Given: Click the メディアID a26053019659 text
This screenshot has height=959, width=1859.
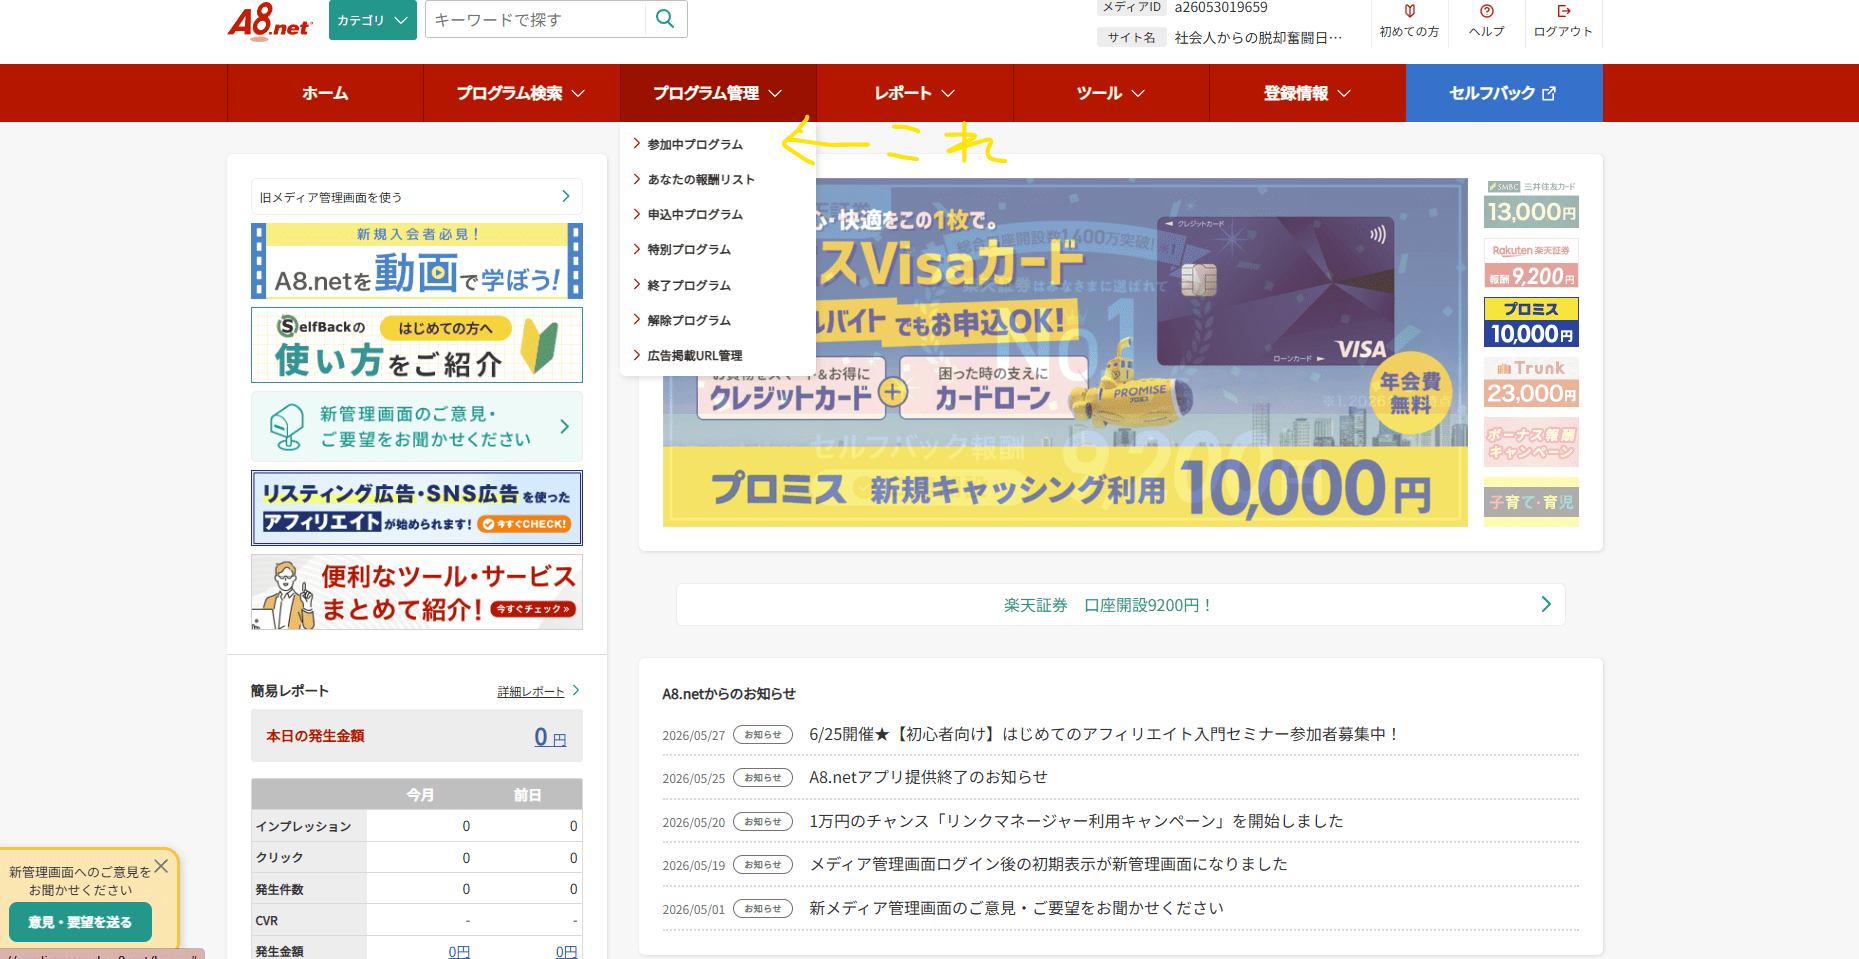Looking at the screenshot, I should tap(1220, 8).
